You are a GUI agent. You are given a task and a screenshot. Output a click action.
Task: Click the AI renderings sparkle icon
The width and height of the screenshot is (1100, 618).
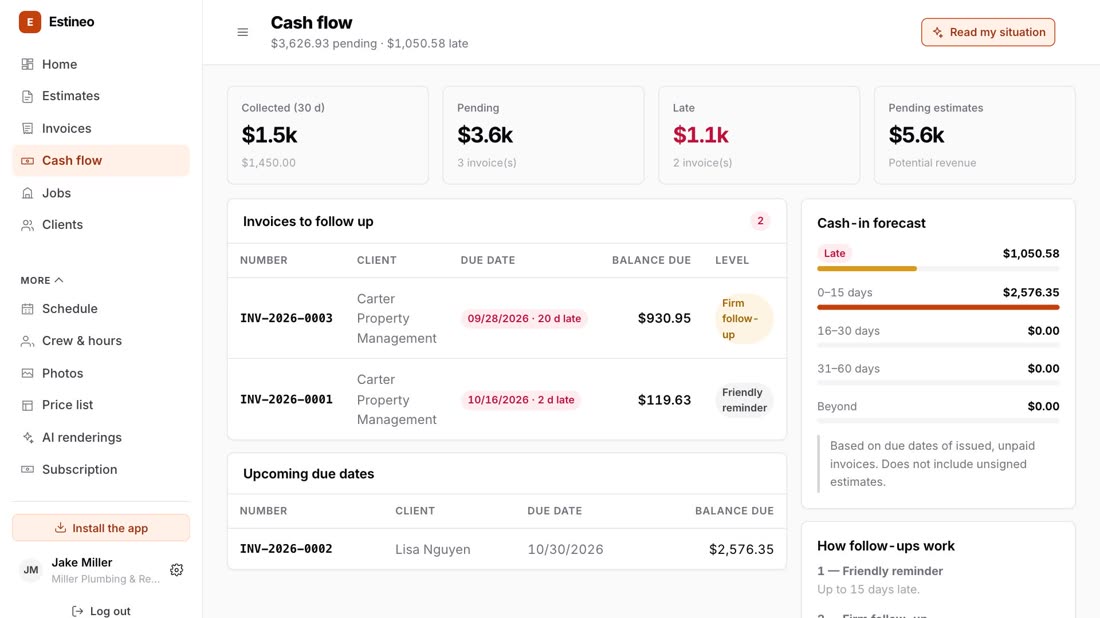(27, 437)
